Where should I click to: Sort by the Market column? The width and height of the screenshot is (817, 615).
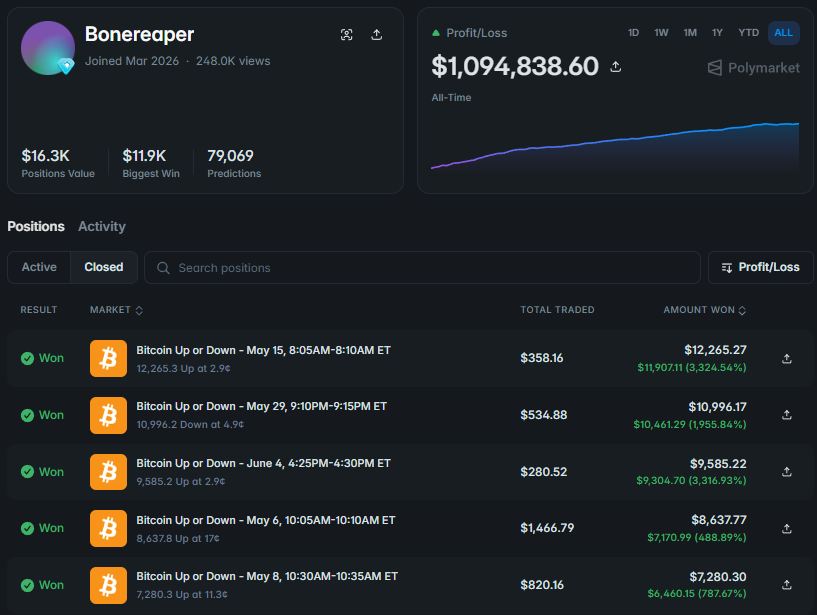point(116,310)
